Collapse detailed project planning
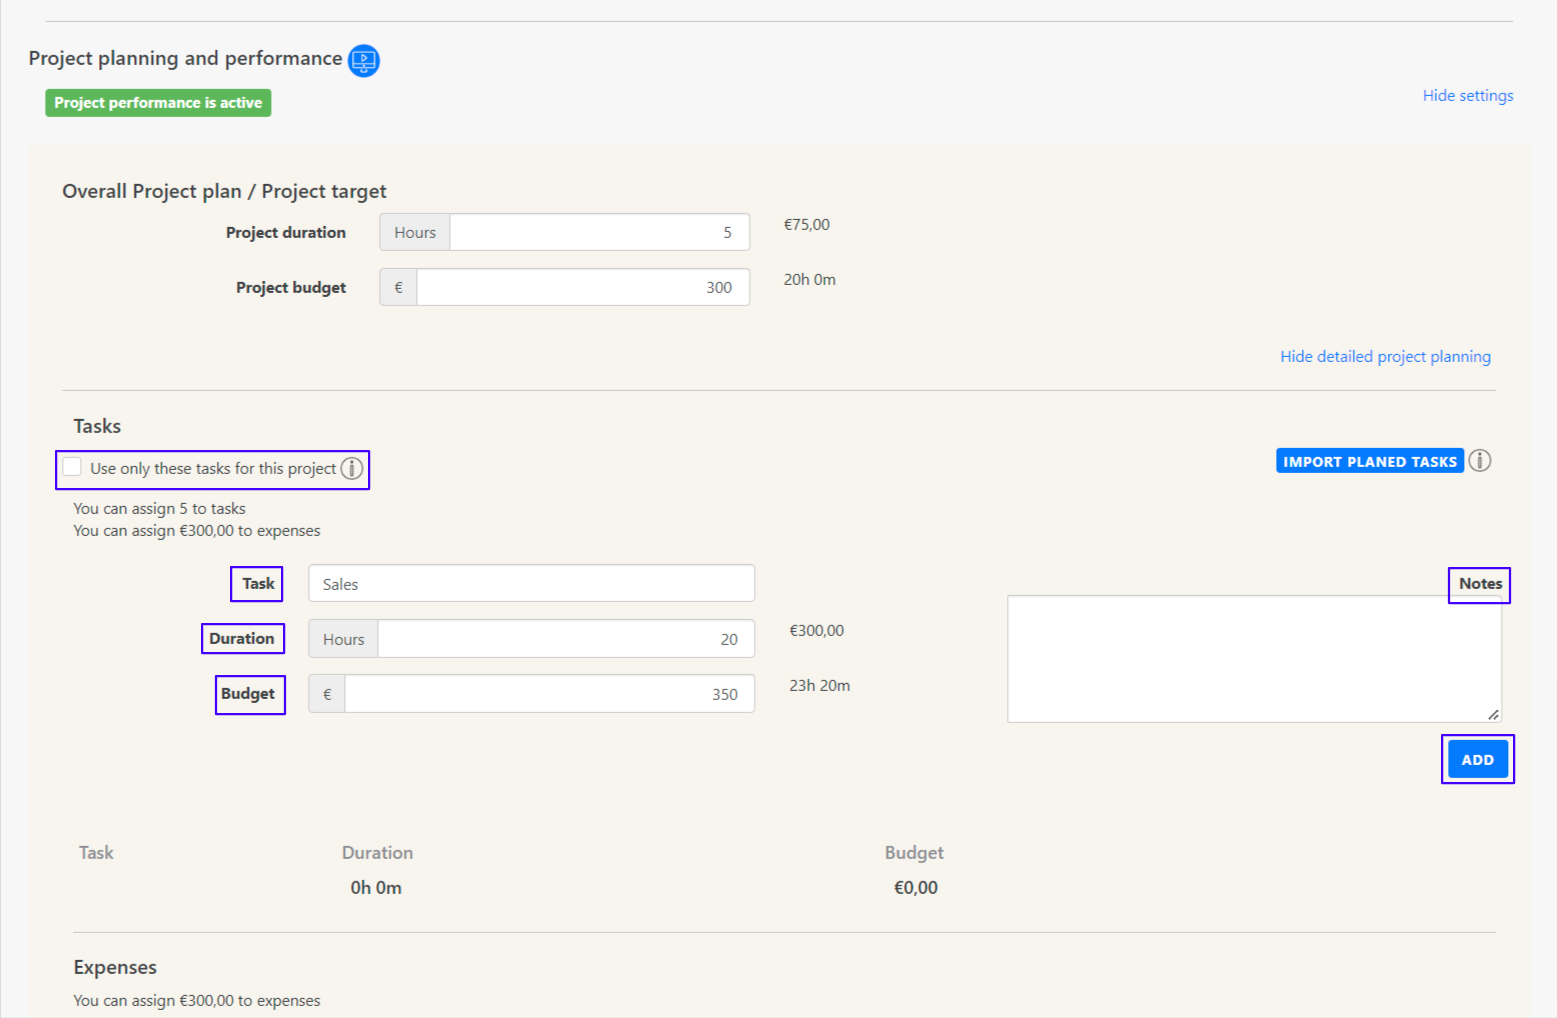Image resolution: width=1557 pixels, height=1018 pixels. click(1385, 356)
